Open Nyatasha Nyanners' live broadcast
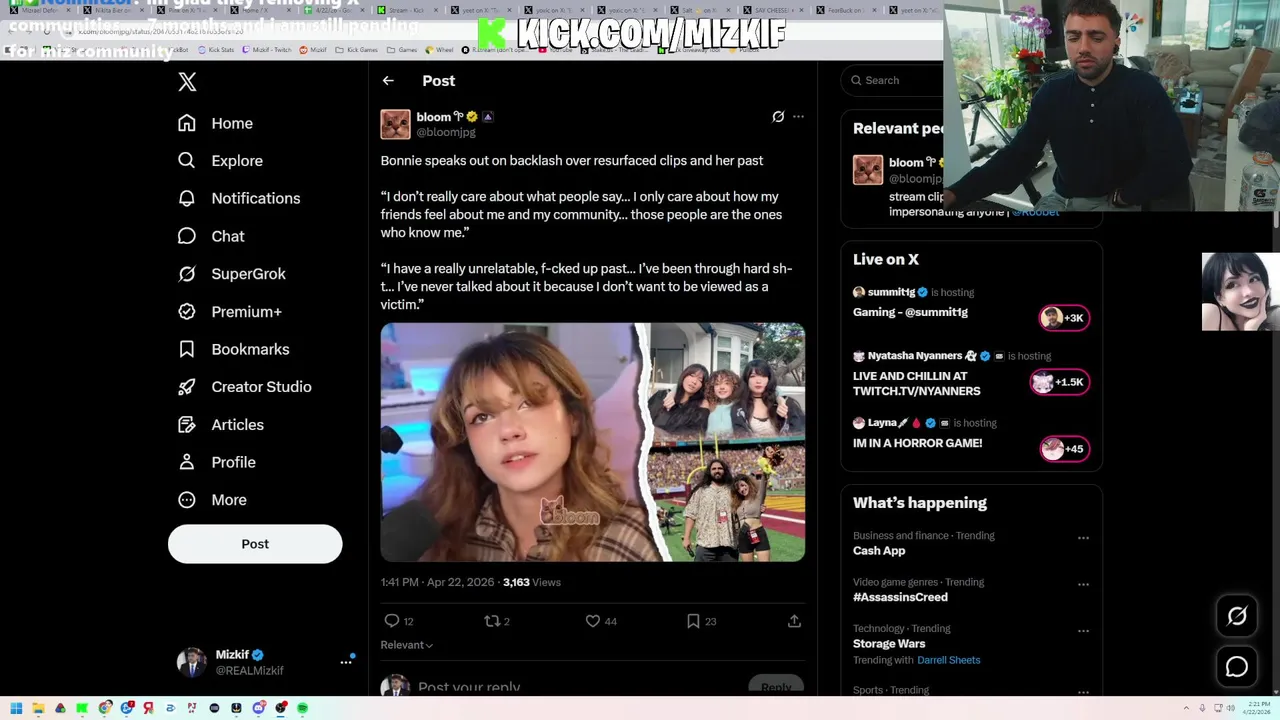 [916, 383]
